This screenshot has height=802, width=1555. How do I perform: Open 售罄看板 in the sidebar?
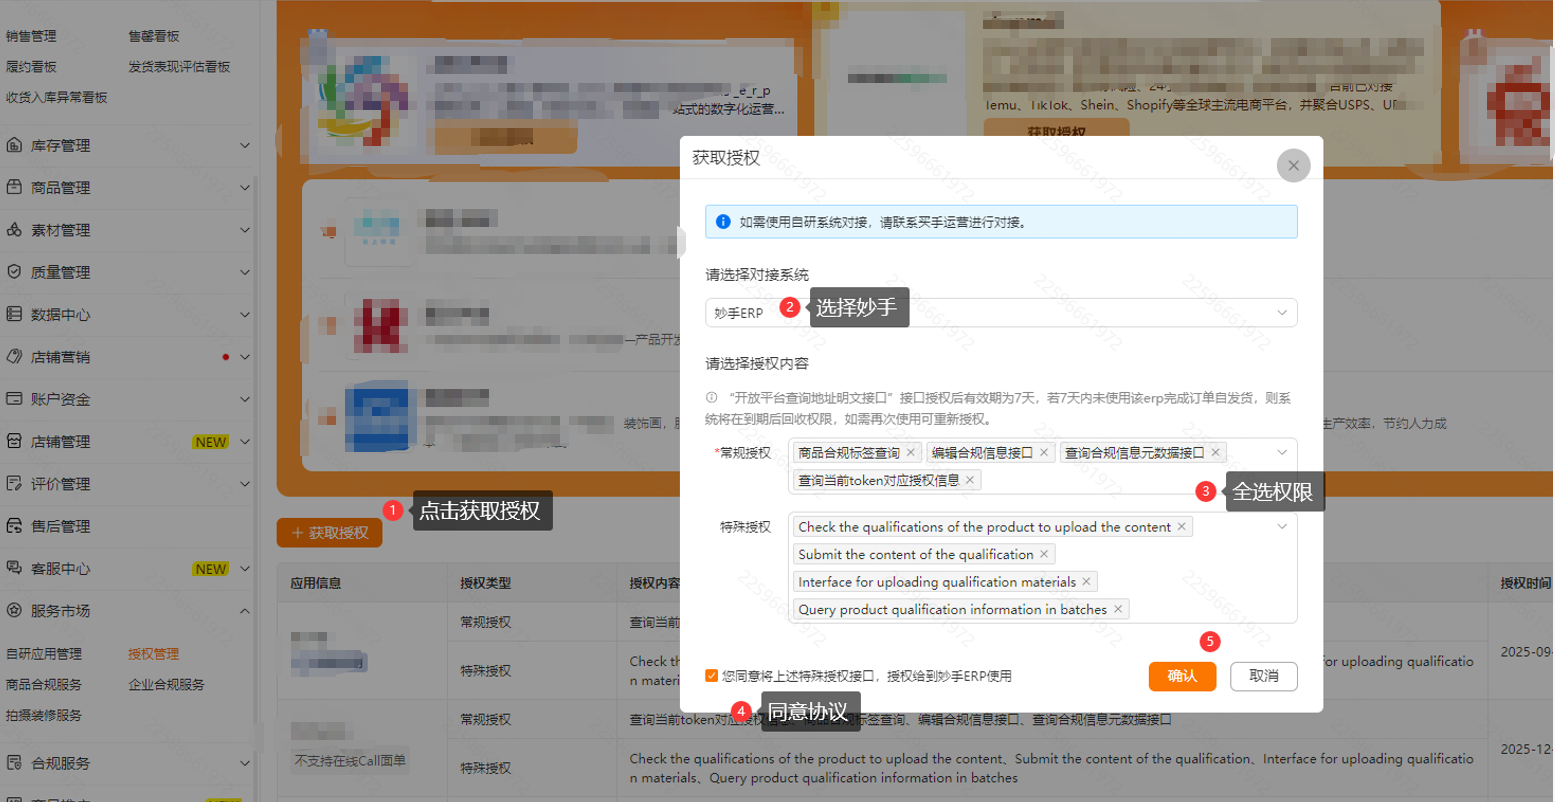point(154,36)
